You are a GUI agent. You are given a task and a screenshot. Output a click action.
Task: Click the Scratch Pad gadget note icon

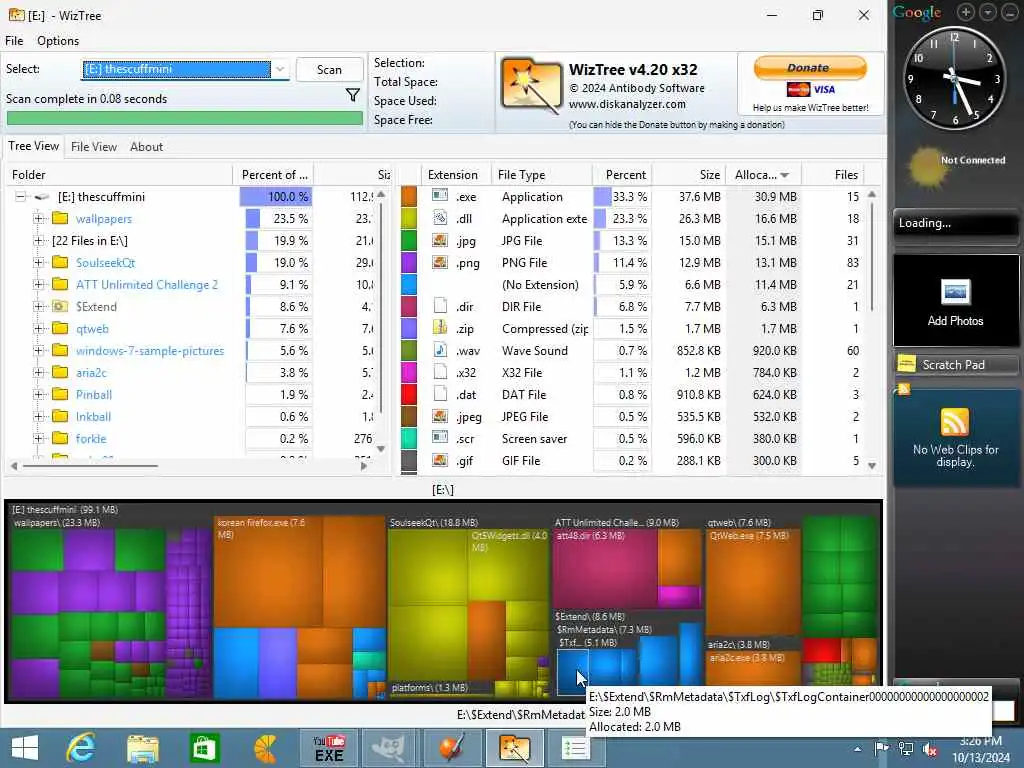click(x=906, y=364)
